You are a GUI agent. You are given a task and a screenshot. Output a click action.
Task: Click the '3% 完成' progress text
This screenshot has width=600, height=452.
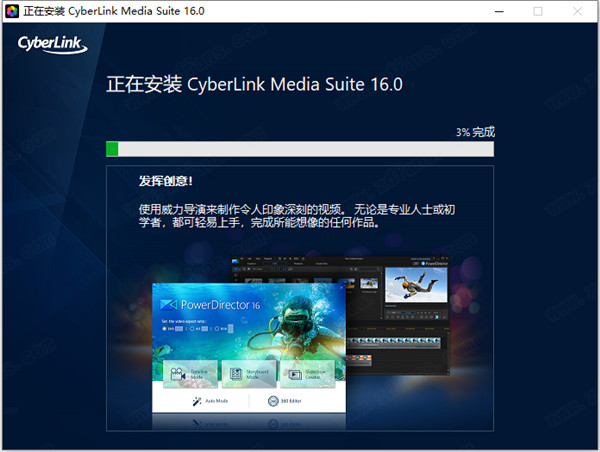[475, 132]
